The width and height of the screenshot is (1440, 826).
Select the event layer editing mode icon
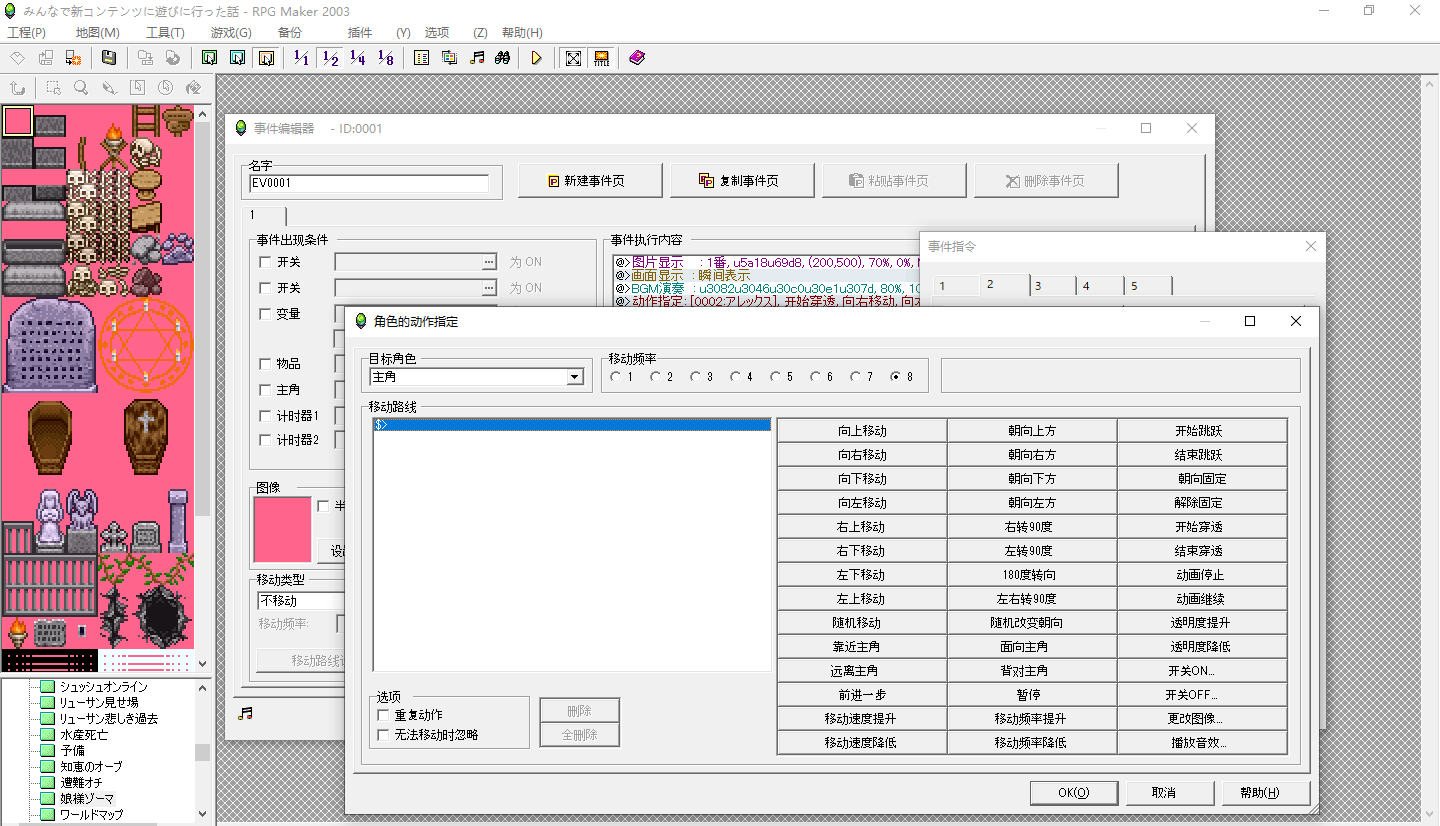point(265,58)
